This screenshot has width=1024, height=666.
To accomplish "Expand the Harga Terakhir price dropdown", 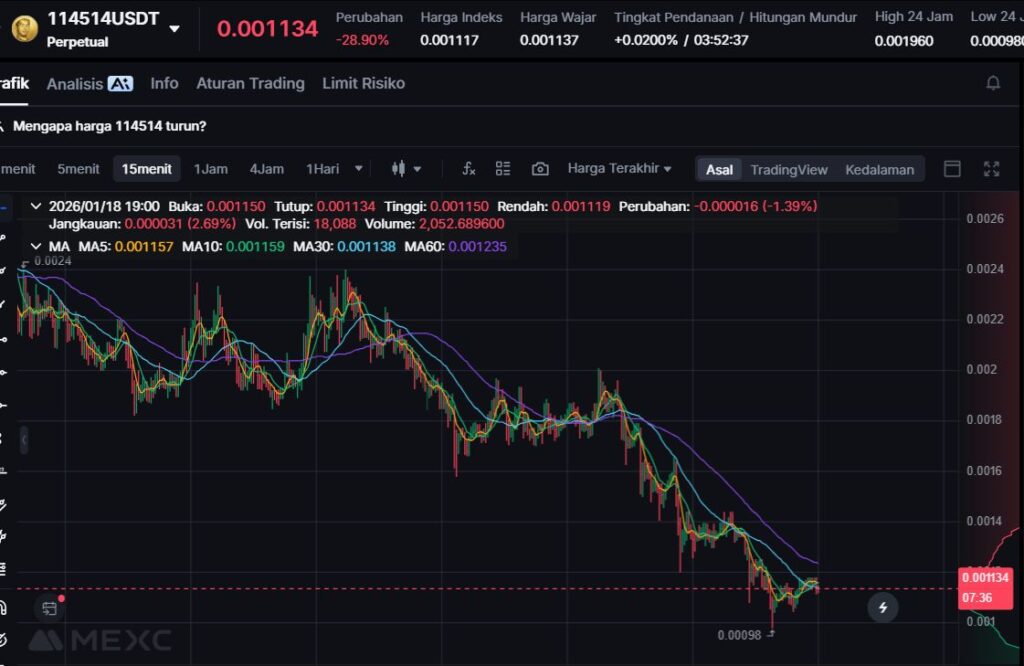I will point(619,168).
